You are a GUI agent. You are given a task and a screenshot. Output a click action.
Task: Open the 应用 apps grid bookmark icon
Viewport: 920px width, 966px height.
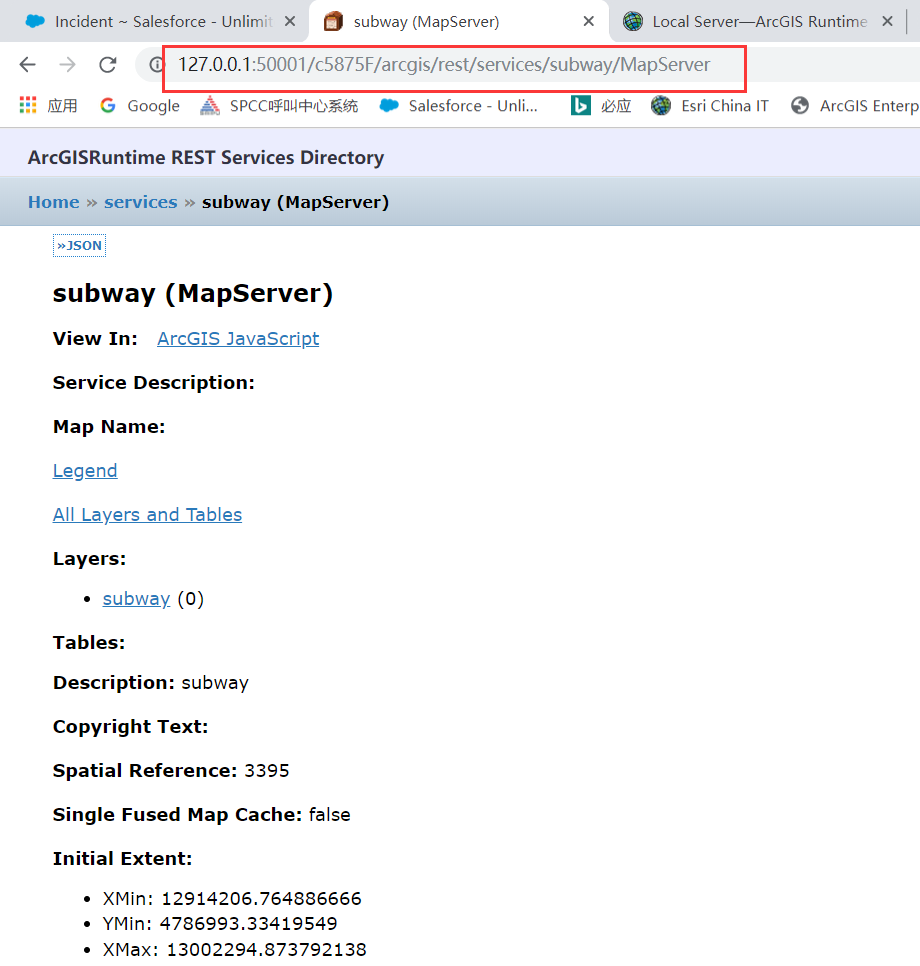point(27,105)
